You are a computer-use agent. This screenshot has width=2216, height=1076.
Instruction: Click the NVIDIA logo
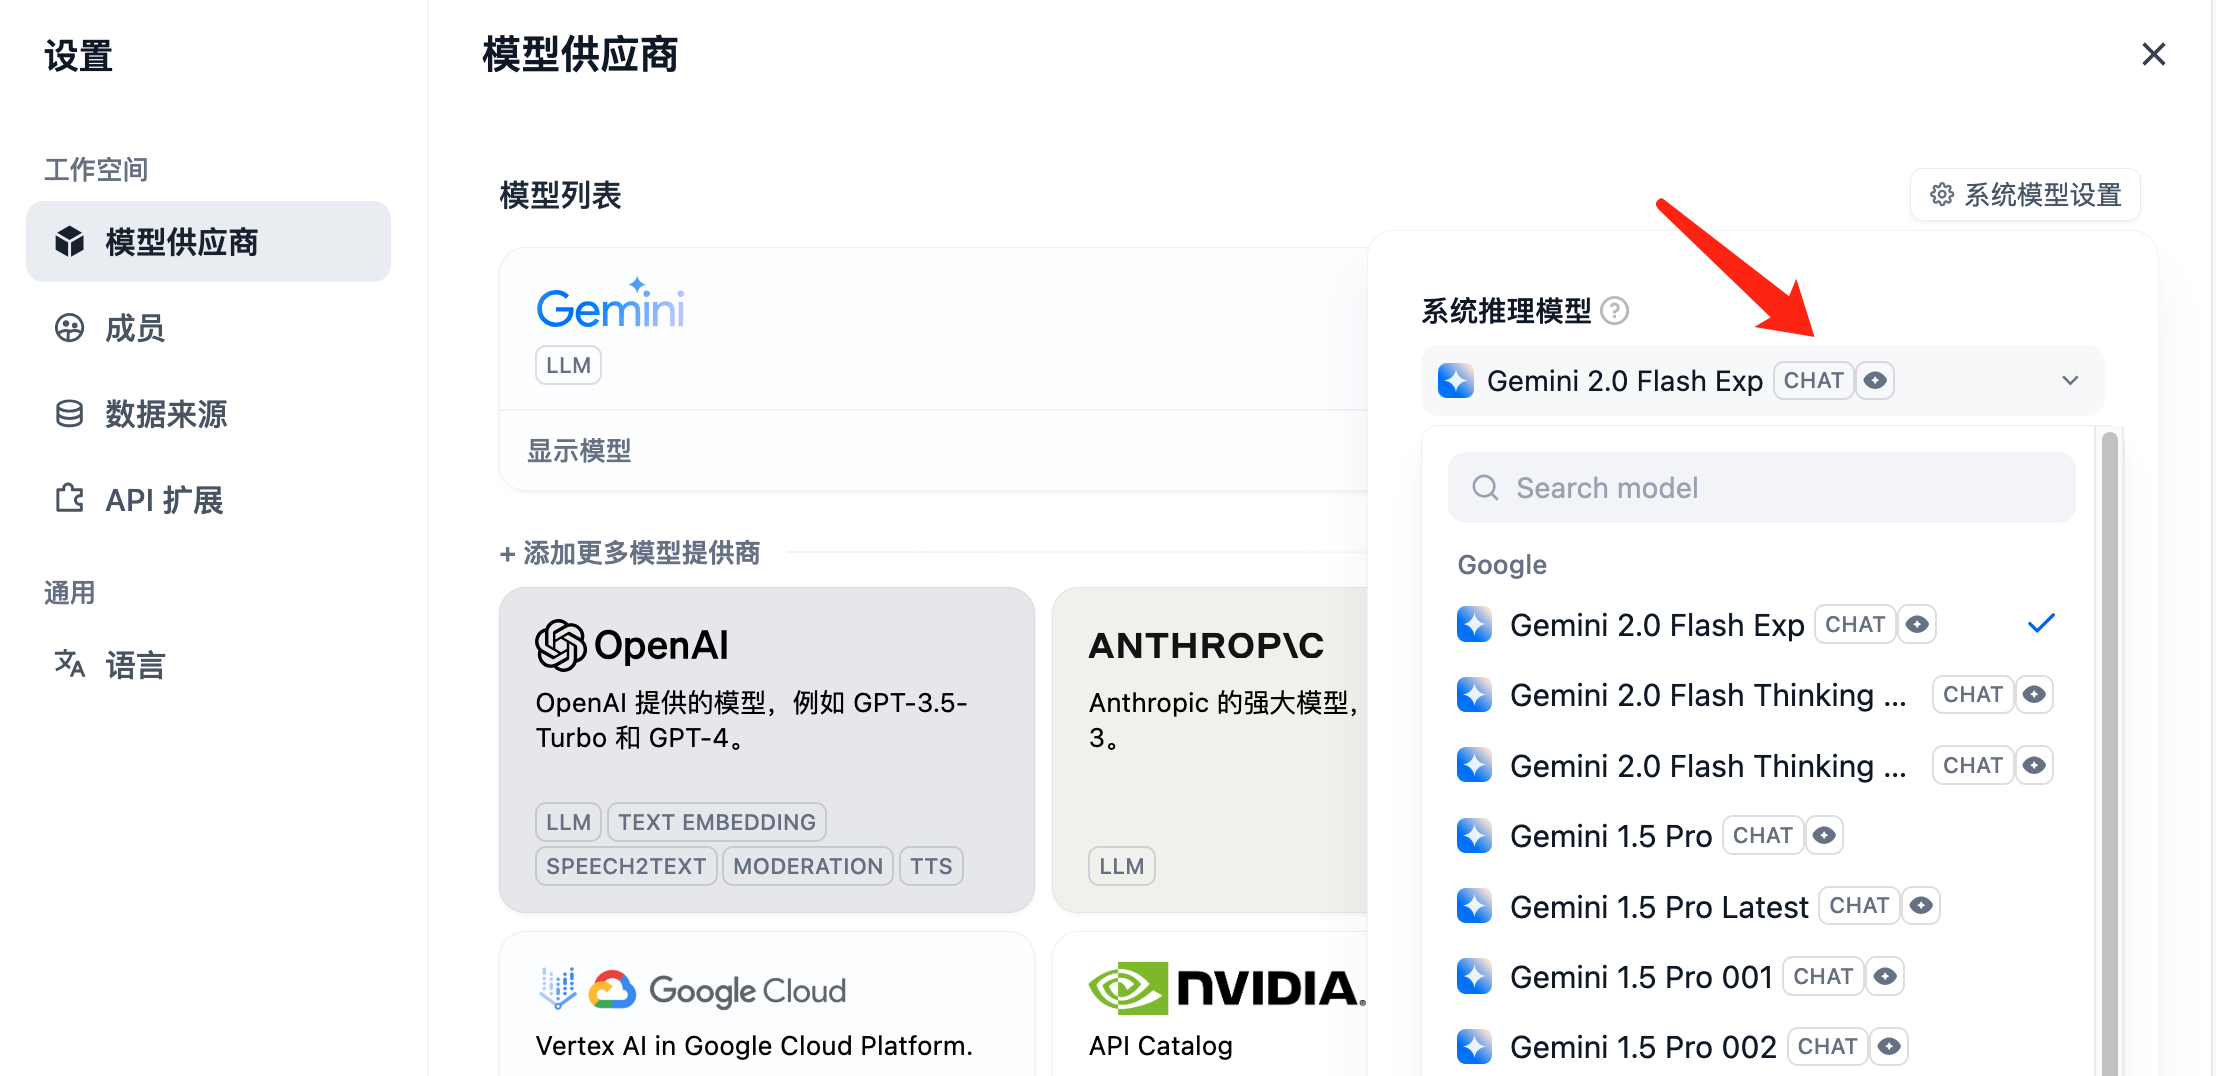pos(1225,988)
